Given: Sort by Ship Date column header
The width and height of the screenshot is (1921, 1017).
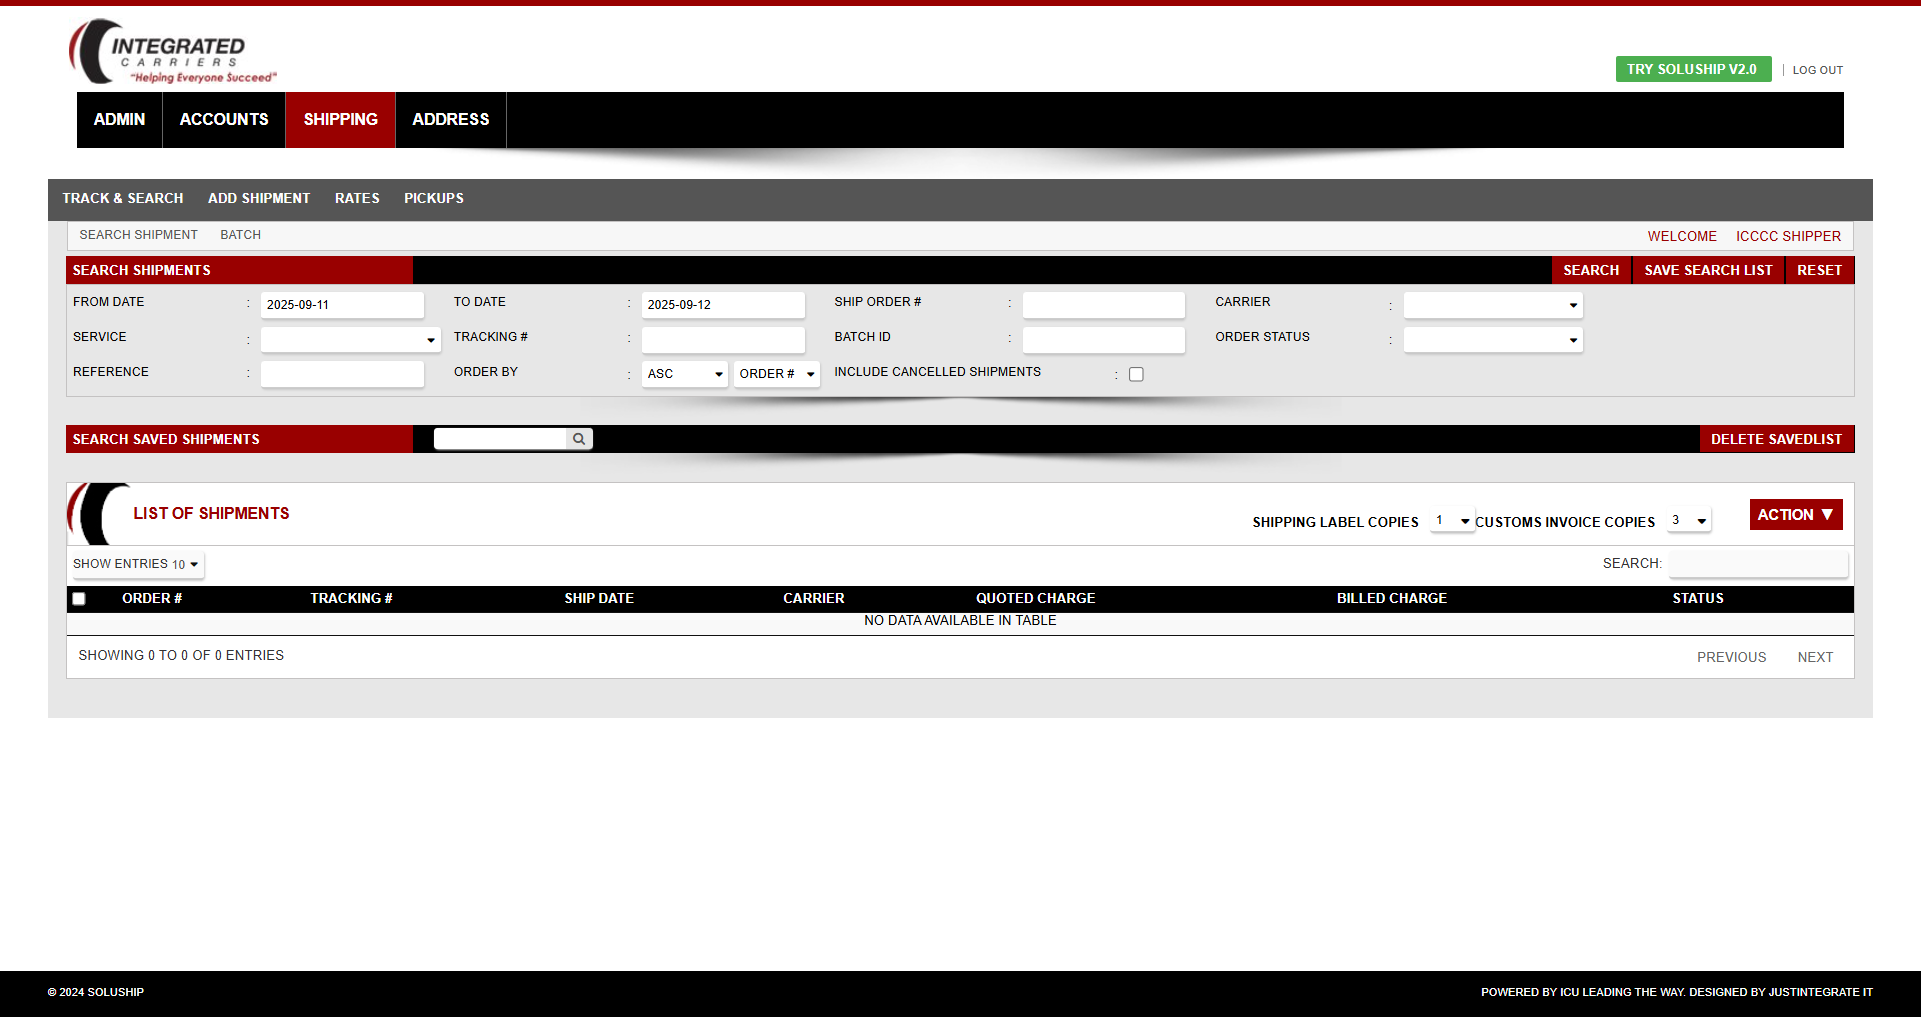Looking at the screenshot, I should tap(599, 598).
